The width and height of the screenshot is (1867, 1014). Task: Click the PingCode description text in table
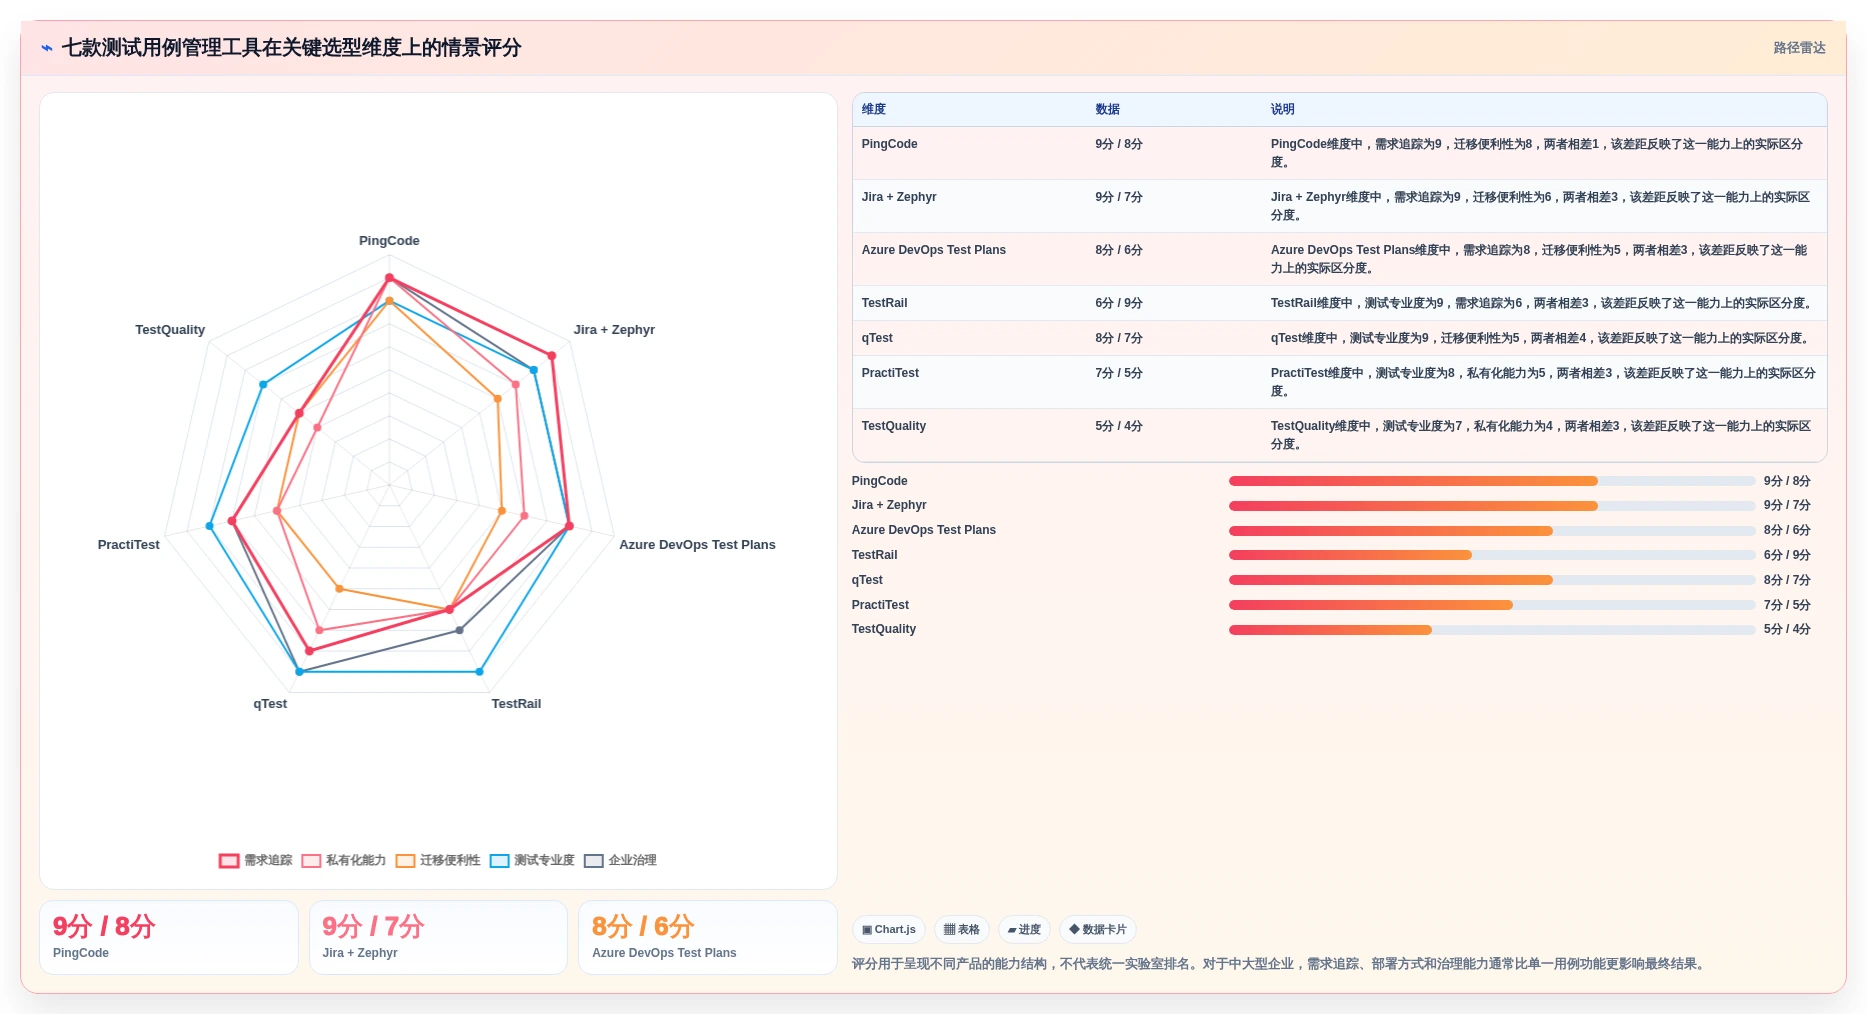pyautogui.click(x=1537, y=153)
